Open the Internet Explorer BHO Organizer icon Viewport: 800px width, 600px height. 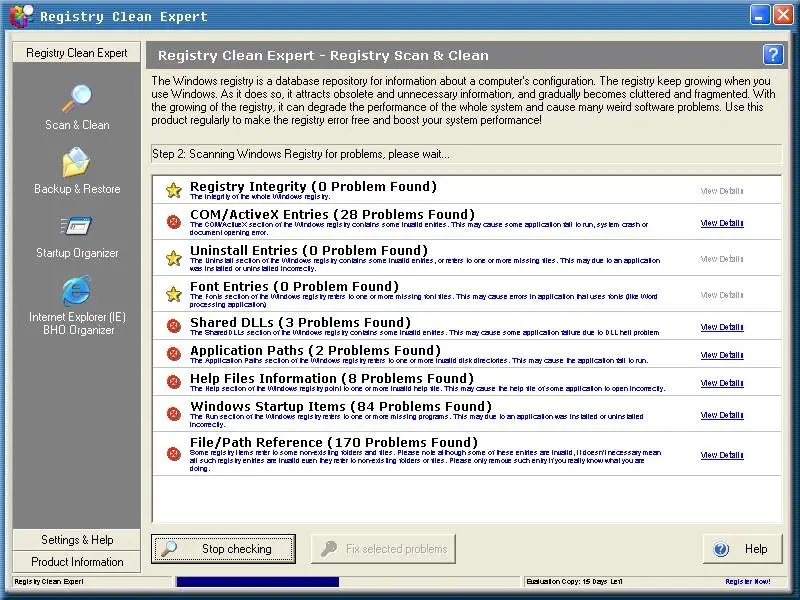(x=77, y=291)
